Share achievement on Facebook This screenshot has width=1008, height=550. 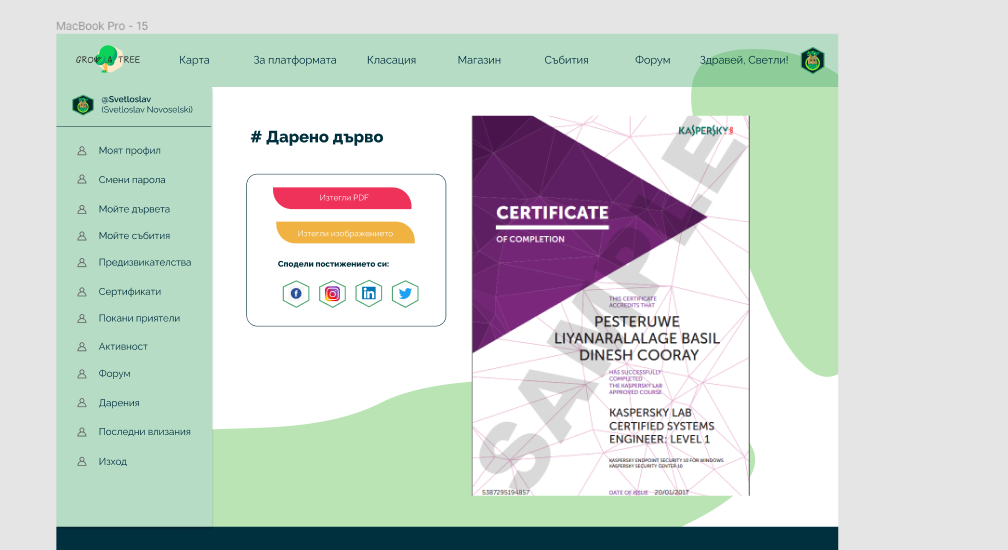click(x=296, y=294)
